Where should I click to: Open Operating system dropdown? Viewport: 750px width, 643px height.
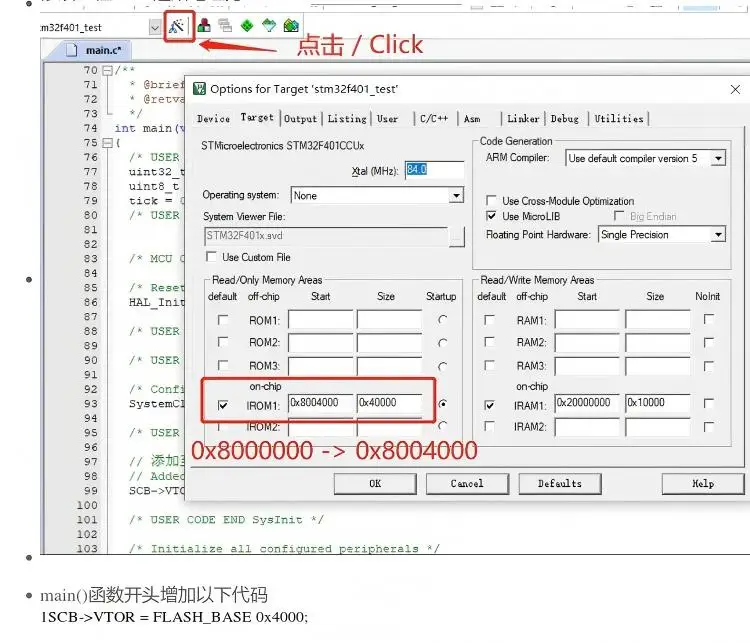(456, 195)
